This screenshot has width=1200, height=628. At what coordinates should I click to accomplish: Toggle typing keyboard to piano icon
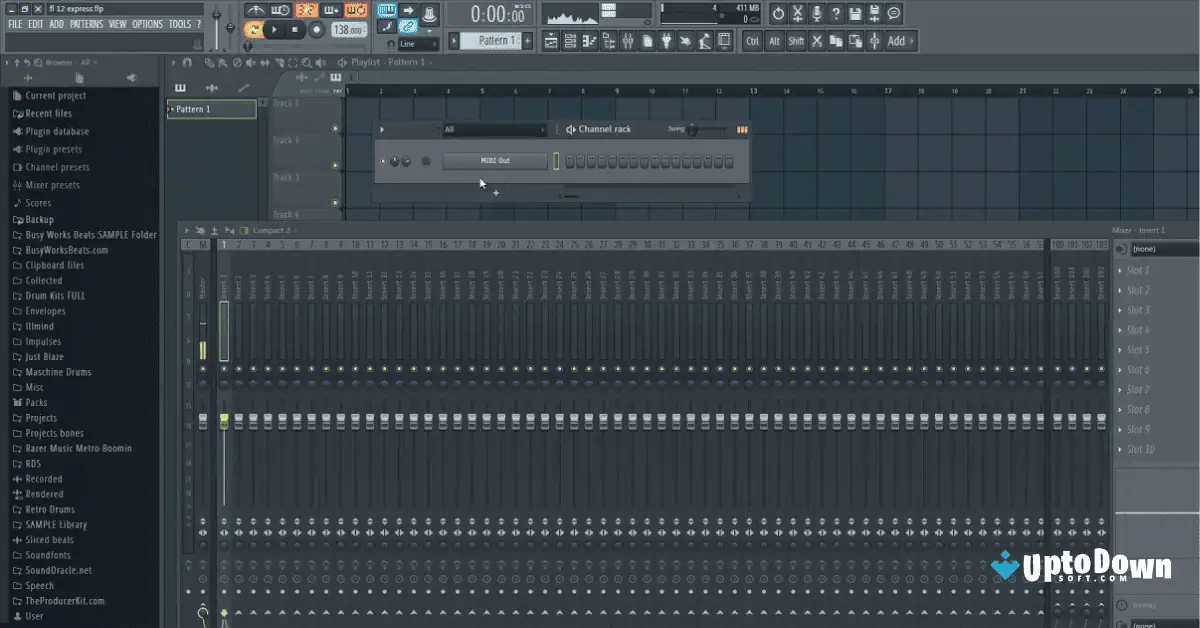click(385, 10)
